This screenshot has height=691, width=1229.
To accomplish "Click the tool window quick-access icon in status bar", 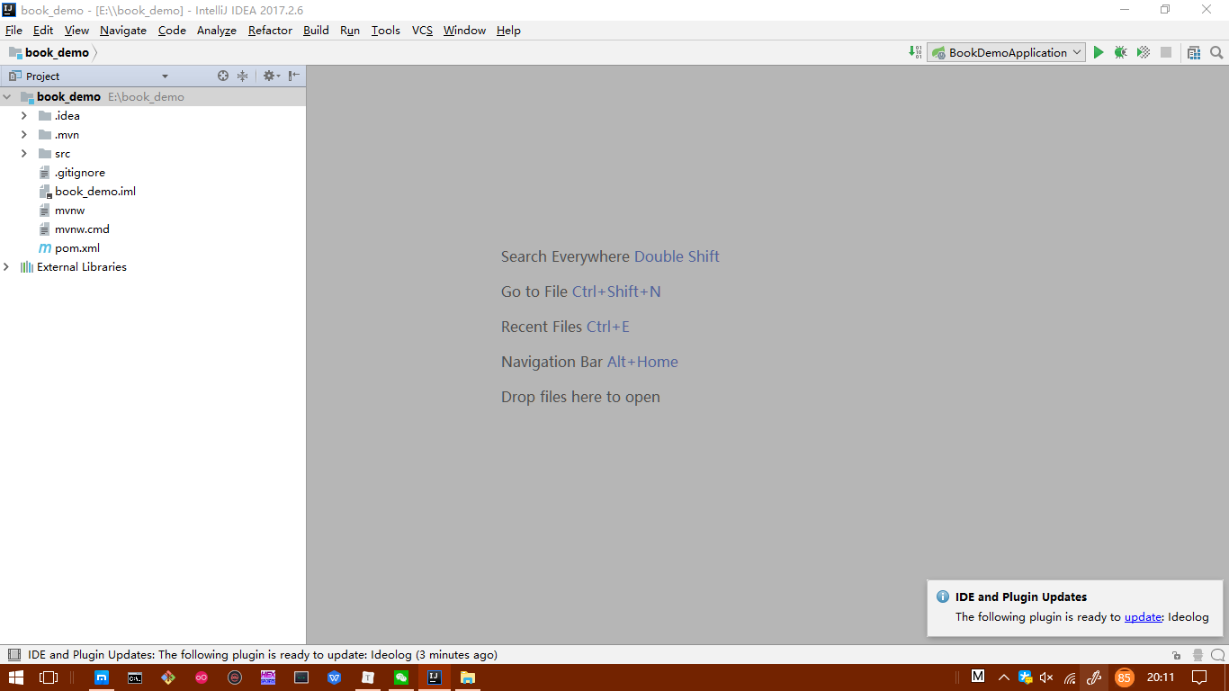I will [14, 655].
